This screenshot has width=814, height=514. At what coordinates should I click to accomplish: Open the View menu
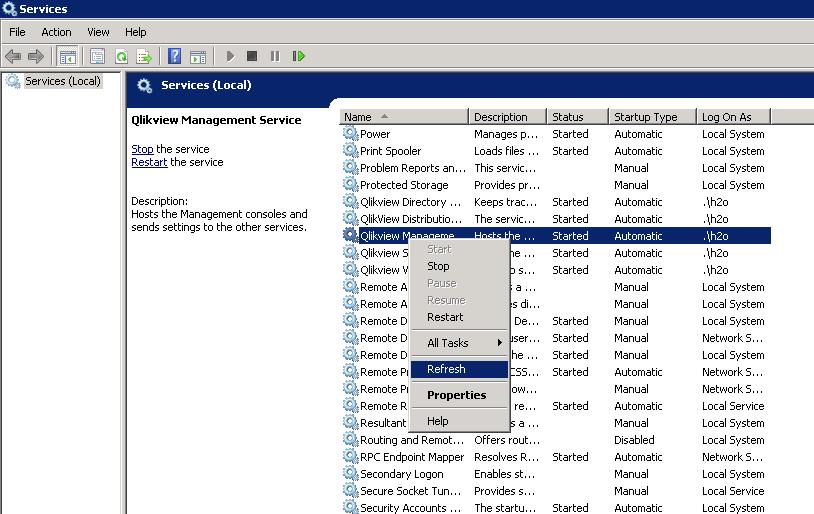tap(98, 32)
